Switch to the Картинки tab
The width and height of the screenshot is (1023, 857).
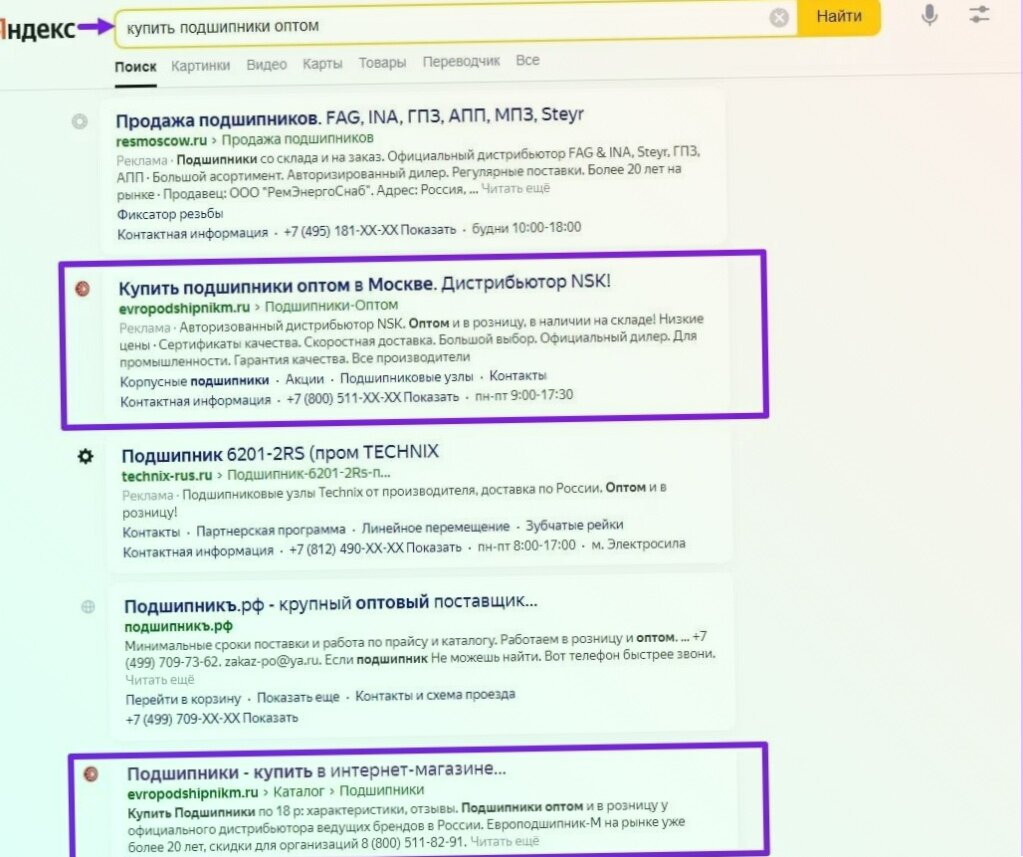[x=200, y=65]
